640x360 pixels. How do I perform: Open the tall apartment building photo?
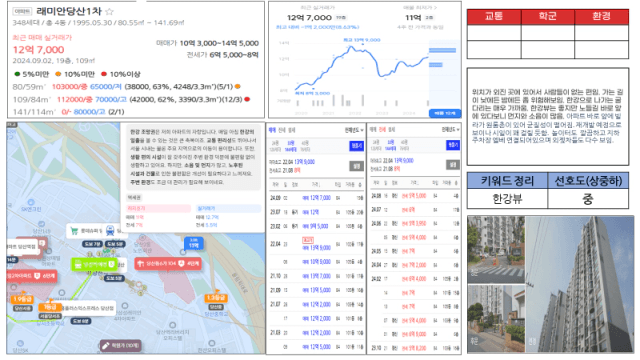[579, 284]
